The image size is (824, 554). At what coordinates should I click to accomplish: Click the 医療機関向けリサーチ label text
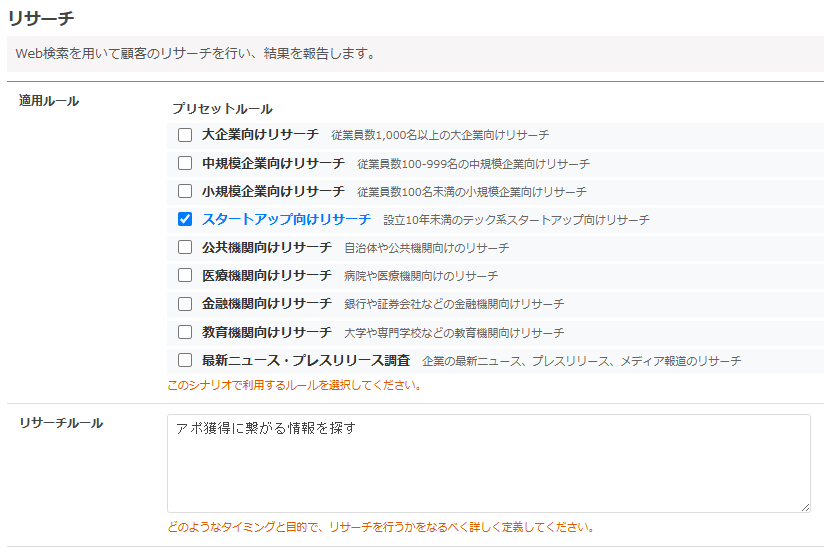pos(266,275)
